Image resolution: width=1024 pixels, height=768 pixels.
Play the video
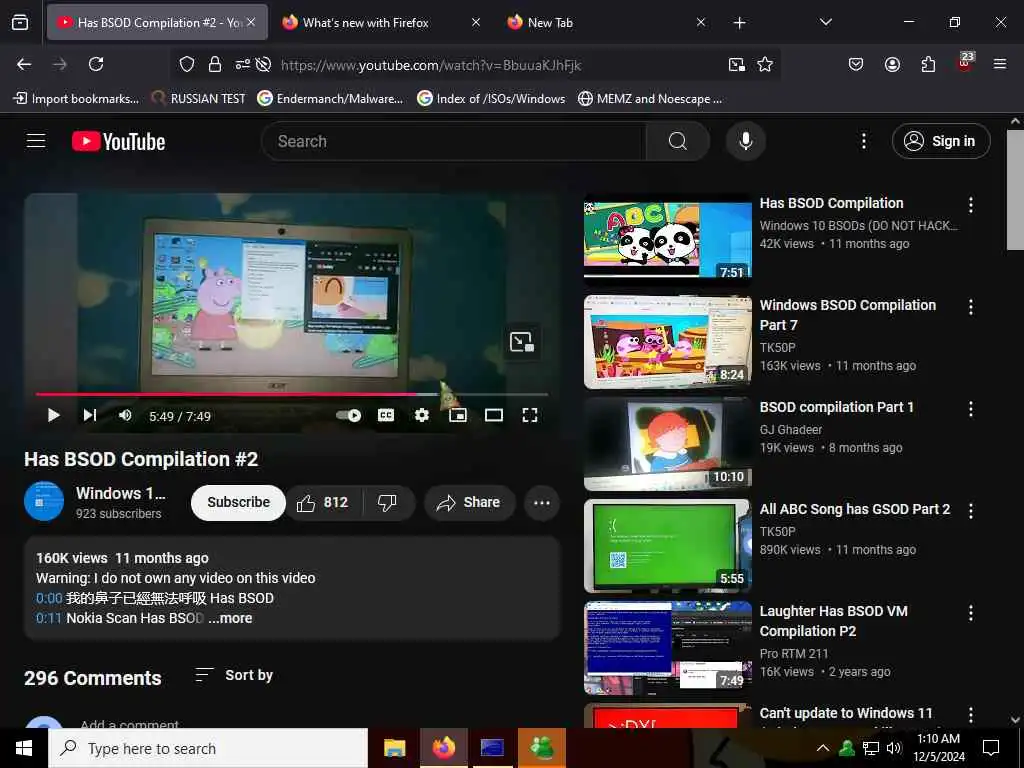(54, 415)
